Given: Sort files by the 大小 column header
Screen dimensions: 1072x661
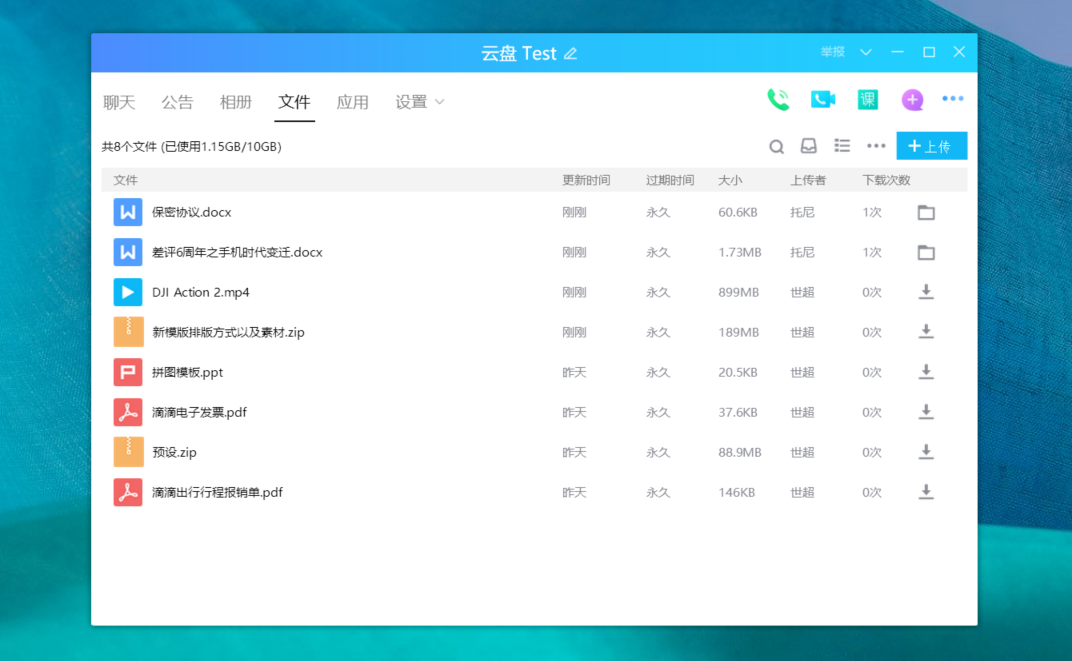Looking at the screenshot, I should (x=730, y=180).
